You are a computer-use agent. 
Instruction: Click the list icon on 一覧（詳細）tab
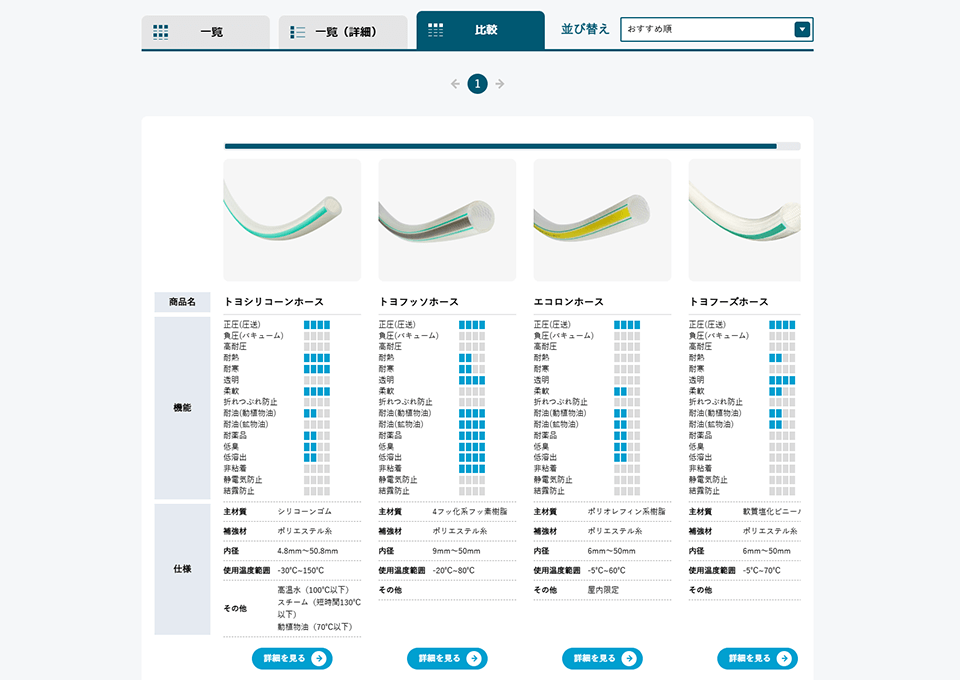(298, 32)
